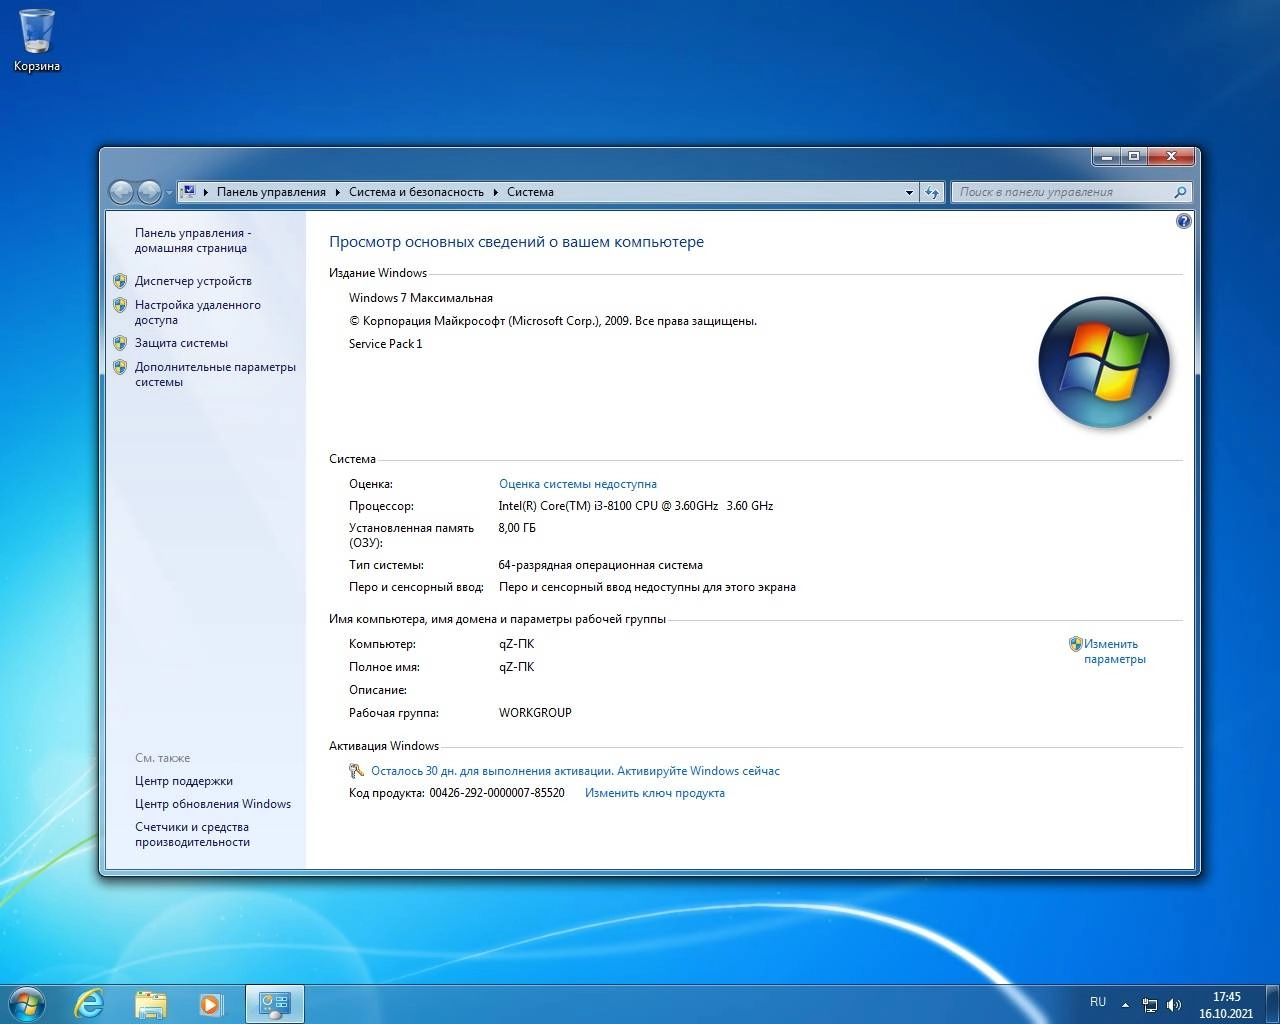Viewport: 1280px width, 1024px height.
Task: Open Диспетчер устройств link
Action: (x=193, y=281)
